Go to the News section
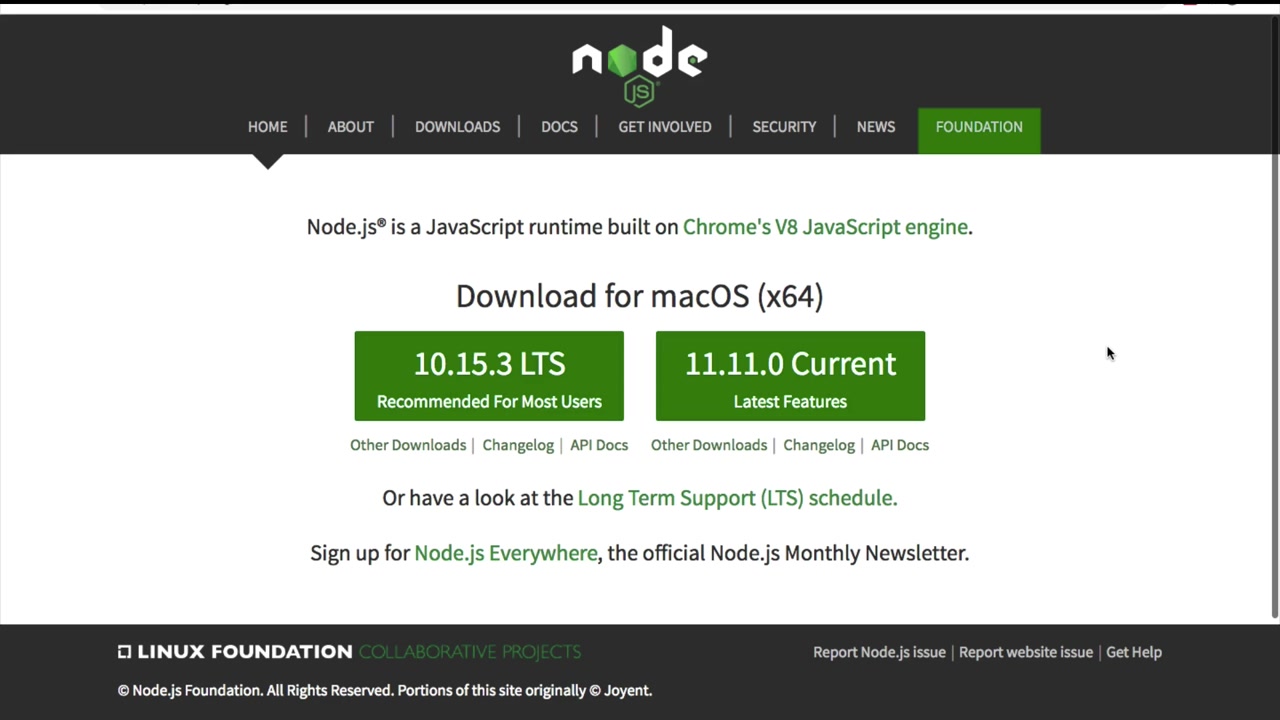 [x=875, y=127]
